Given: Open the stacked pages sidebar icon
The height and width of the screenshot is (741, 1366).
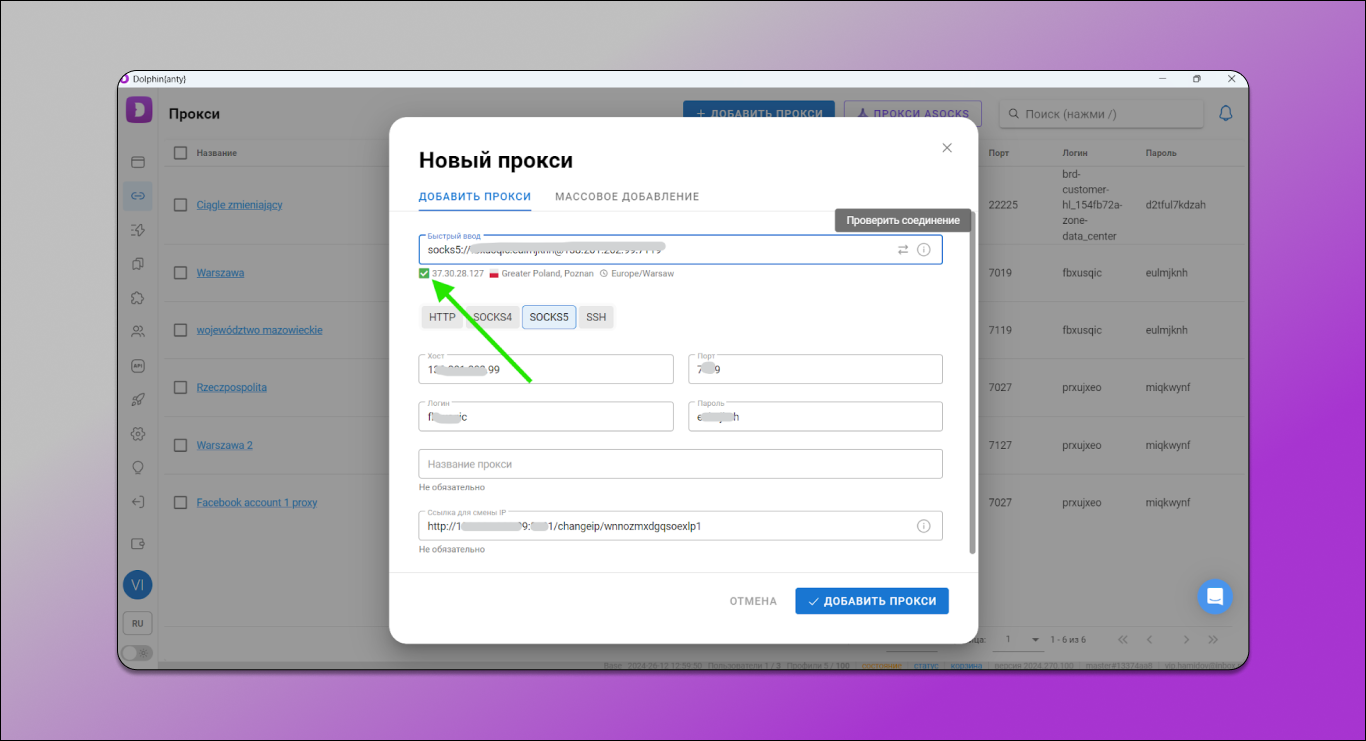Looking at the screenshot, I should click(138, 264).
